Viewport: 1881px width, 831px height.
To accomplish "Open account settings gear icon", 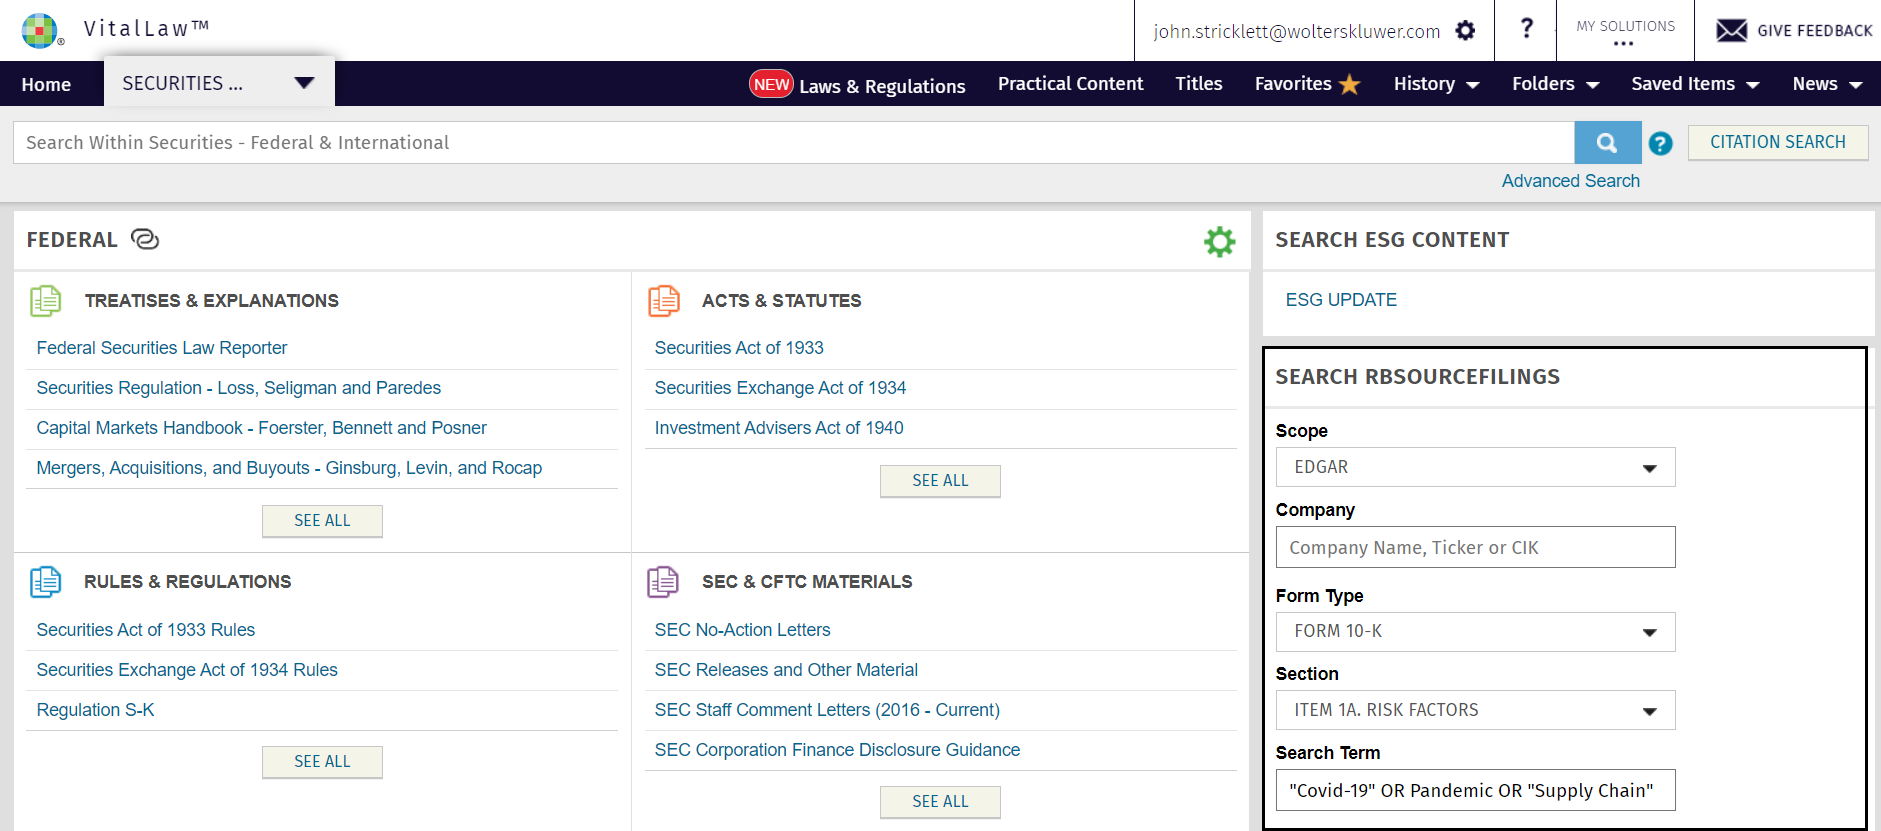I will [1465, 31].
